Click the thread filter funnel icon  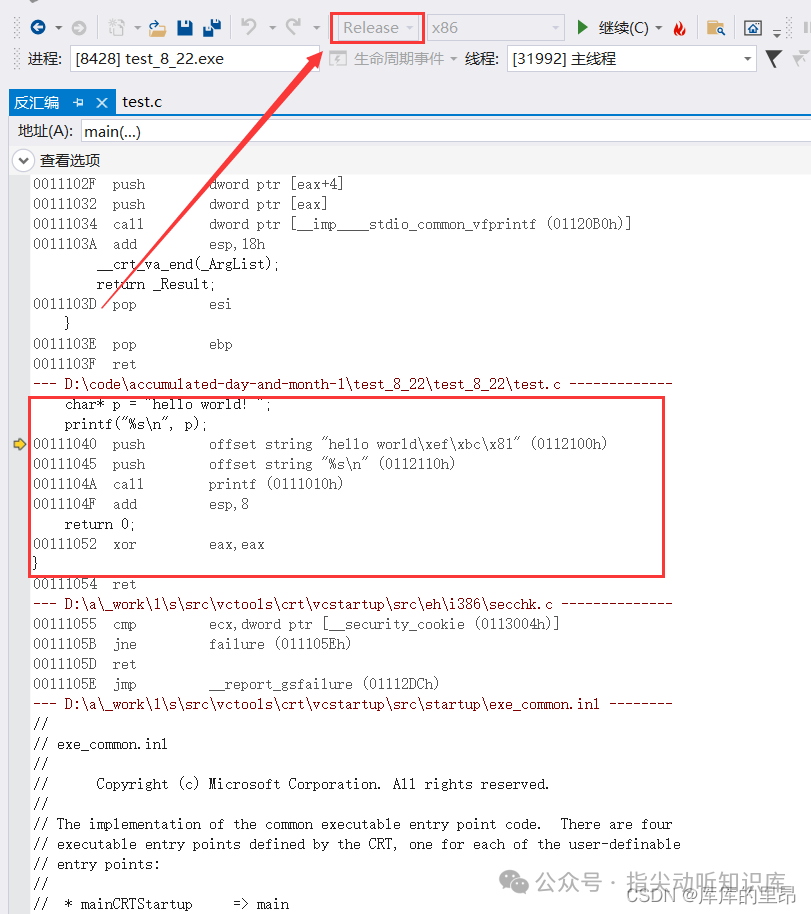coord(773,59)
